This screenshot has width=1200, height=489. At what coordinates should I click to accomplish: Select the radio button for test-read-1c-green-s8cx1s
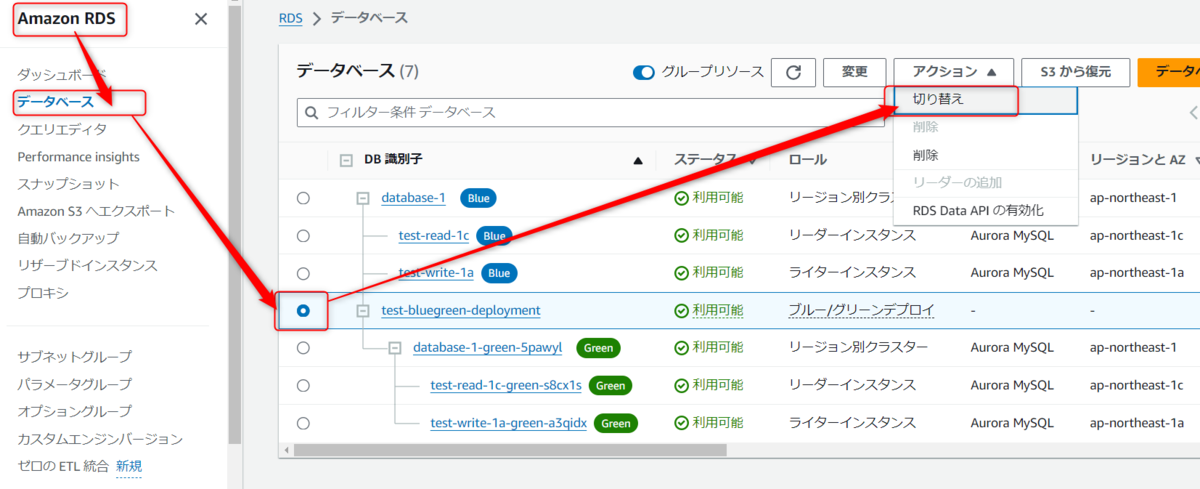click(303, 385)
